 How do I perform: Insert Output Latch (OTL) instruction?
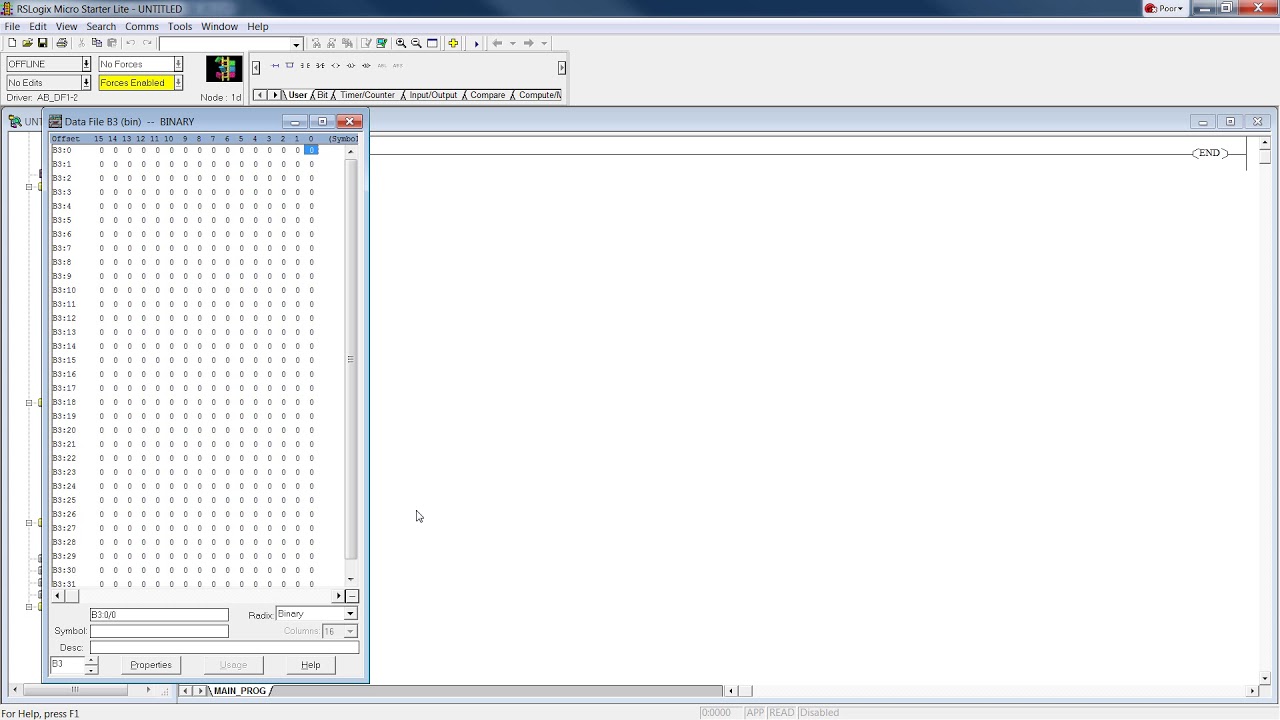(x=351, y=66)
